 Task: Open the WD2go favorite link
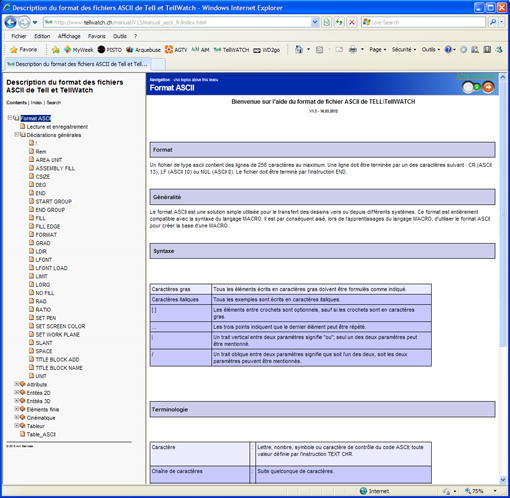[267, 50]
